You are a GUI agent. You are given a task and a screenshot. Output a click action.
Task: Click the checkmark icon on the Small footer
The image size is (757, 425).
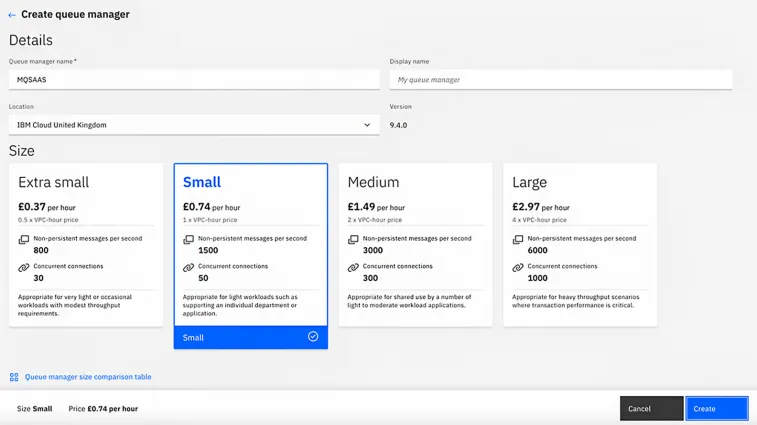(x=313, y=337)
